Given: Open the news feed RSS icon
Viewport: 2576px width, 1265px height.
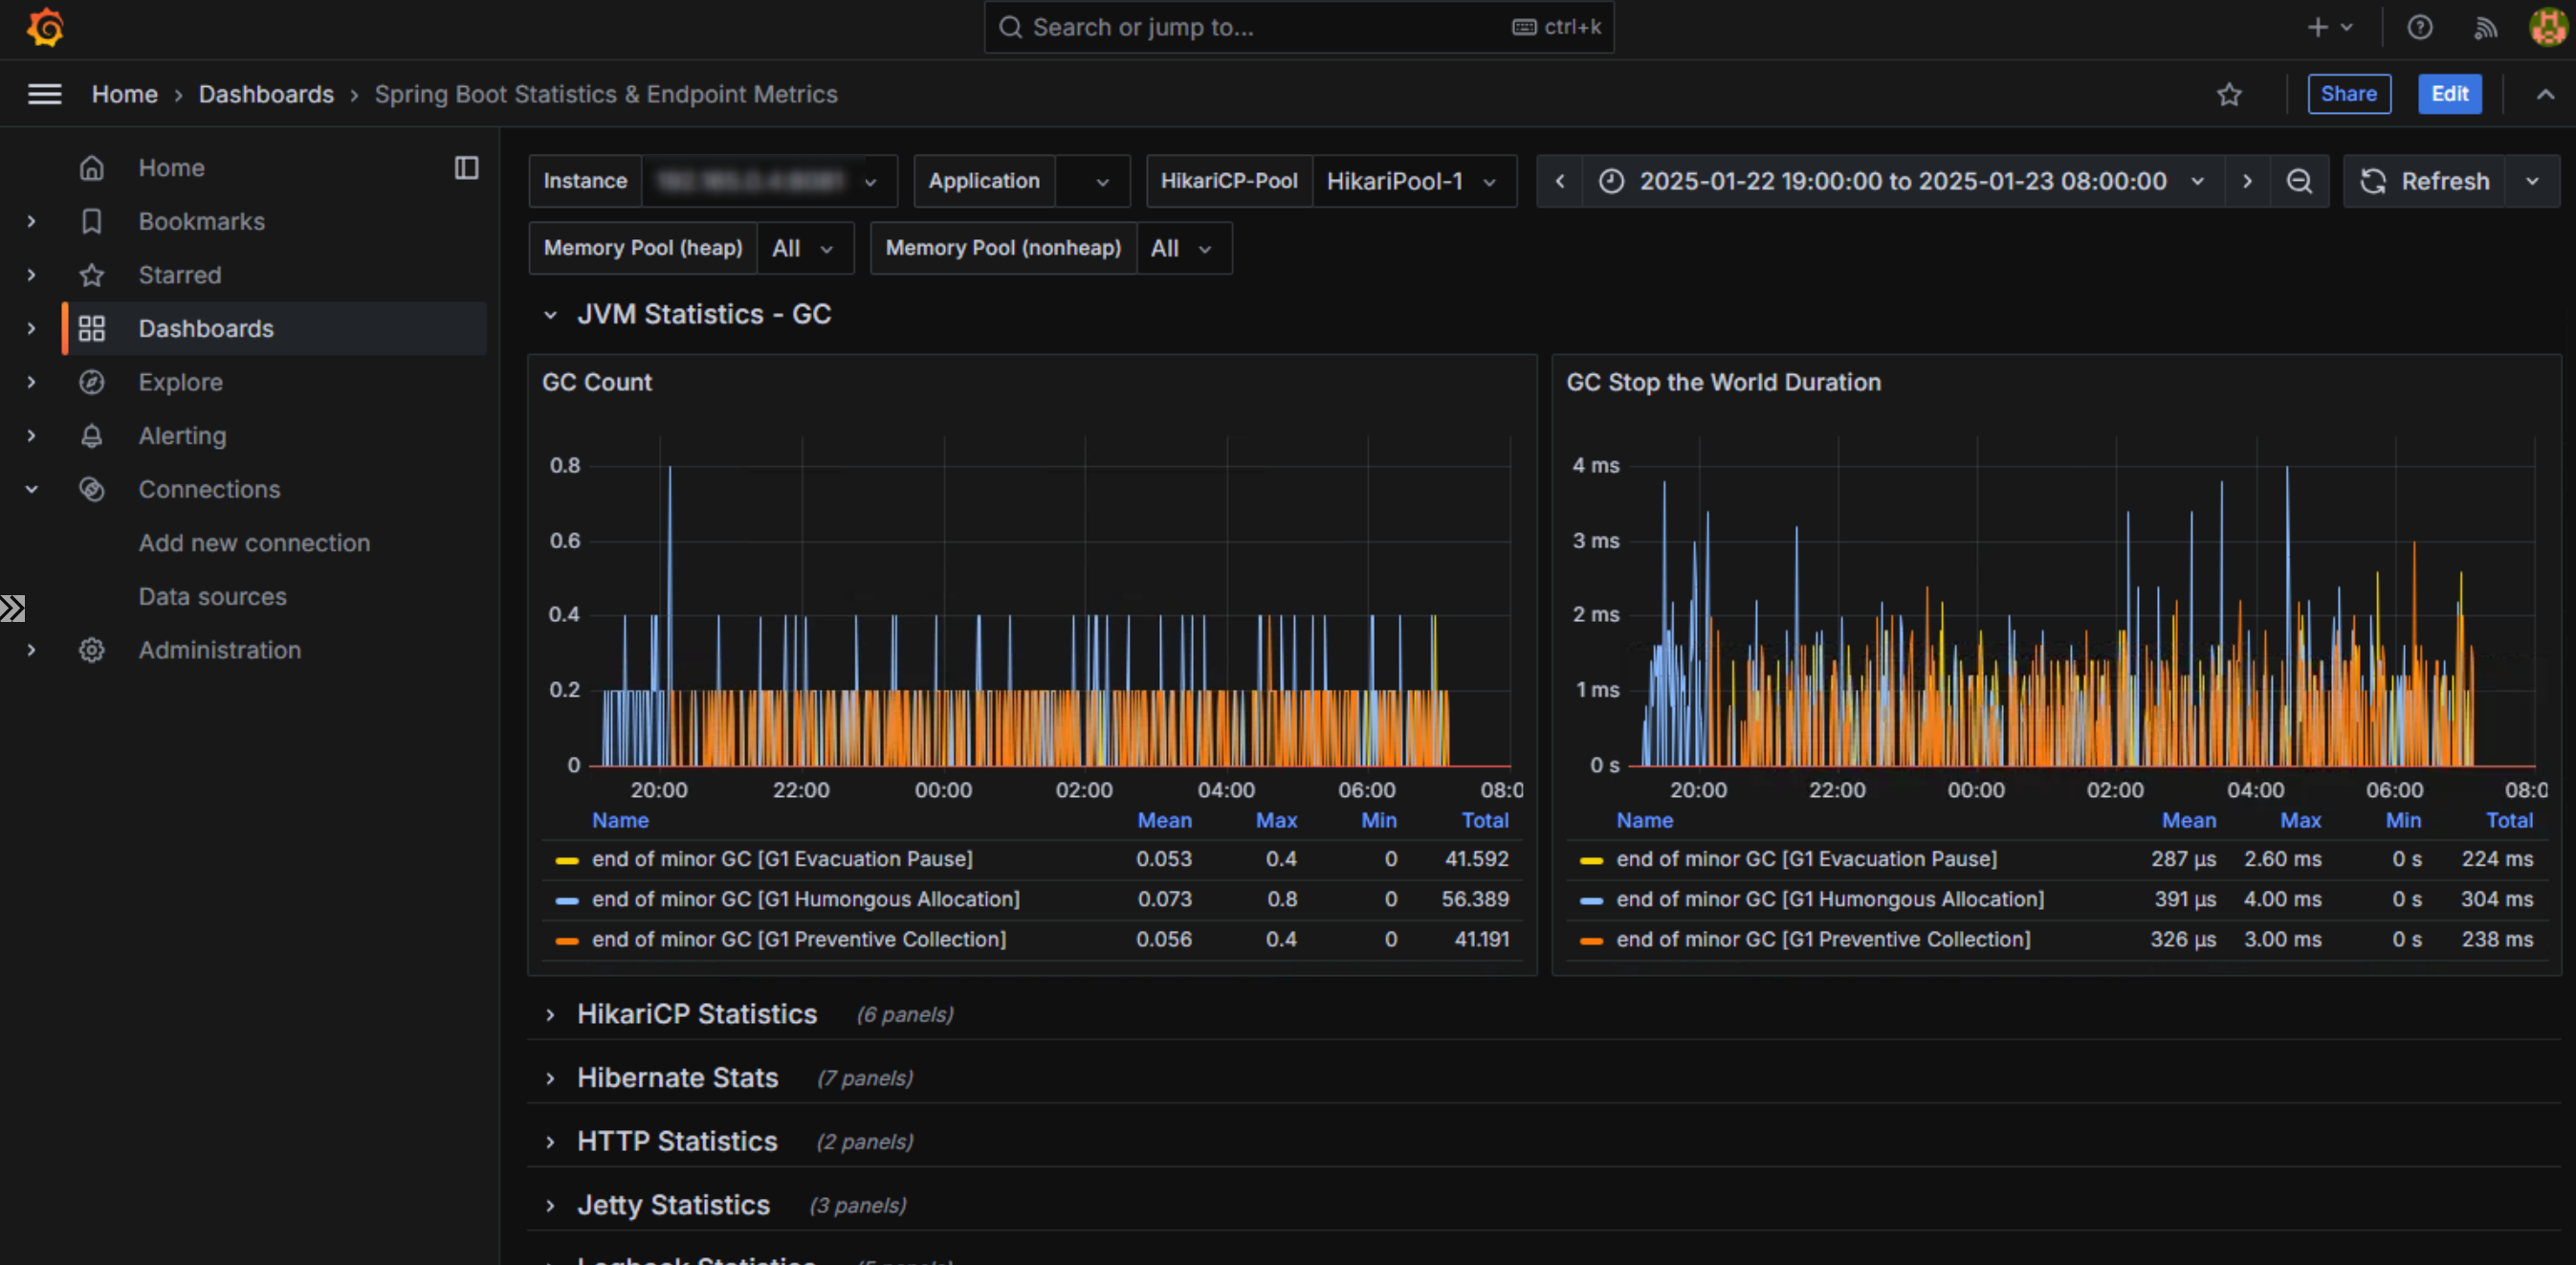Looking at the screenshot, I should 2485,27.
